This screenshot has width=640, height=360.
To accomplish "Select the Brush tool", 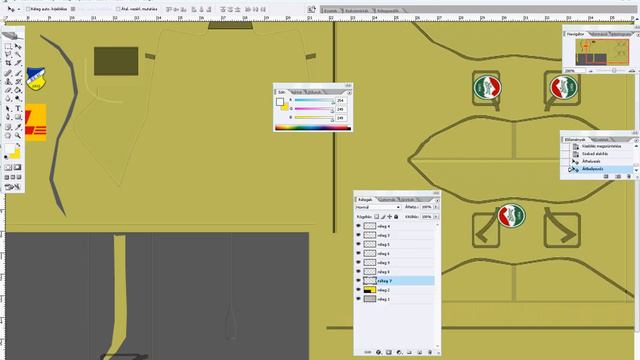I will 18,73.
